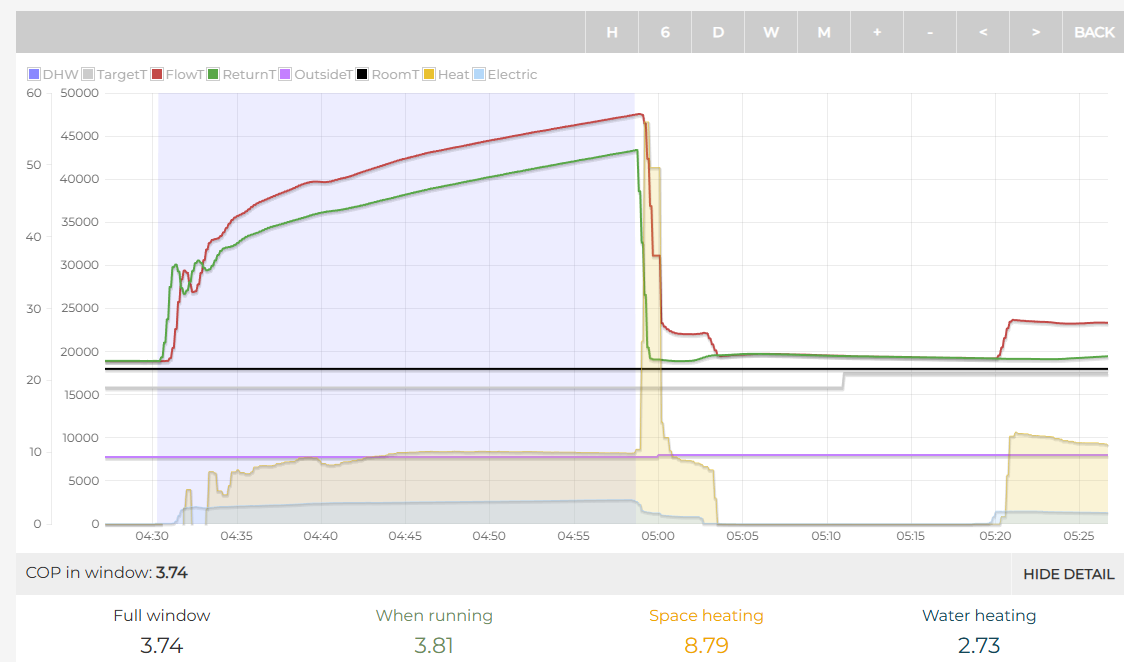Pan right with the > button
The width and height of the screenshot is (1124, 662).
point(1036,32)
